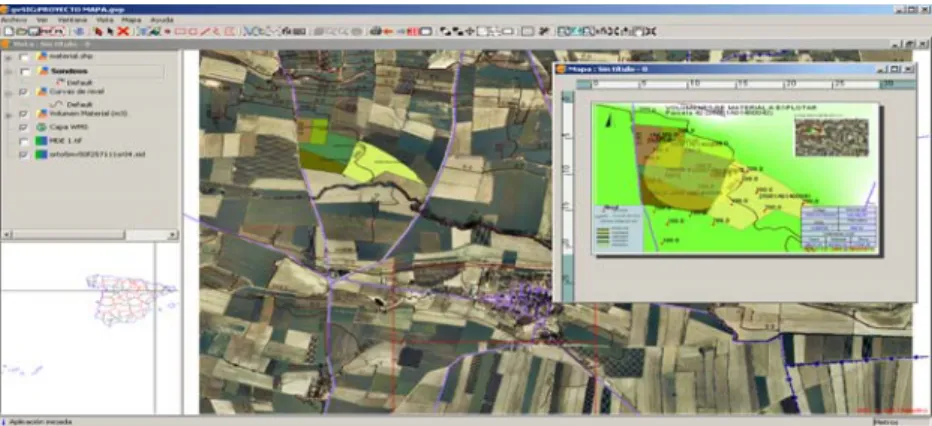932x426 pixels.
Task: Select the red line drawing tool icon
Action: click(205, 31)
